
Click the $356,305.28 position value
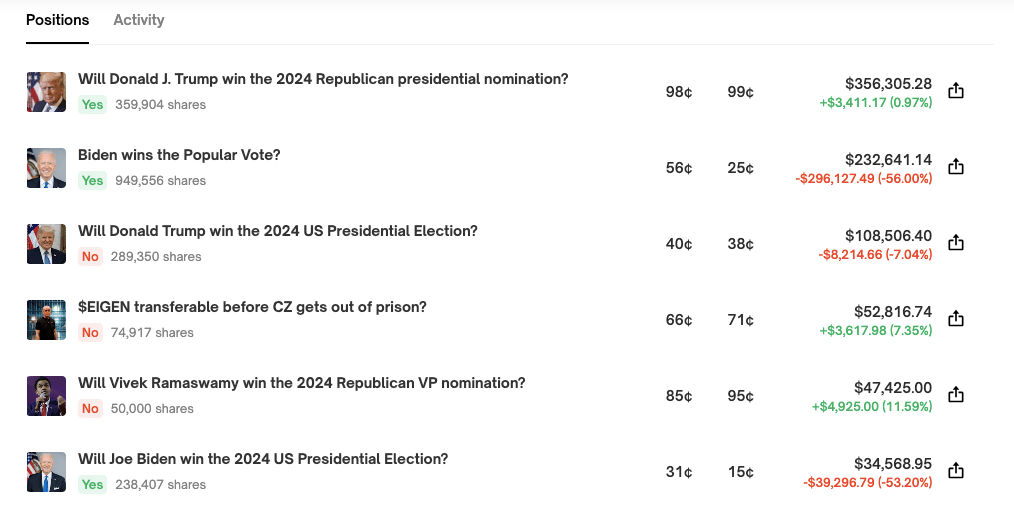[x=888, y=84]
